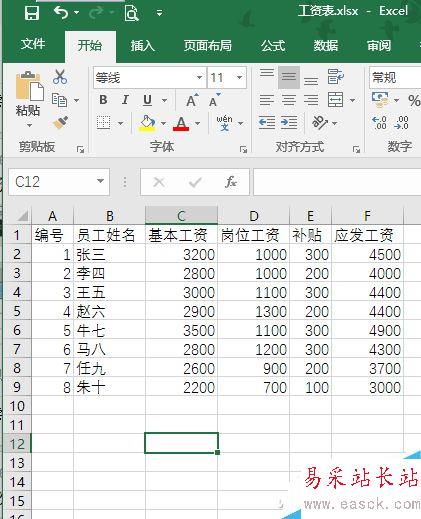The height and width of the screenshot is (519, 421).
Task: Decrease indent in alignment group
Action: click(x=267, y=123)
